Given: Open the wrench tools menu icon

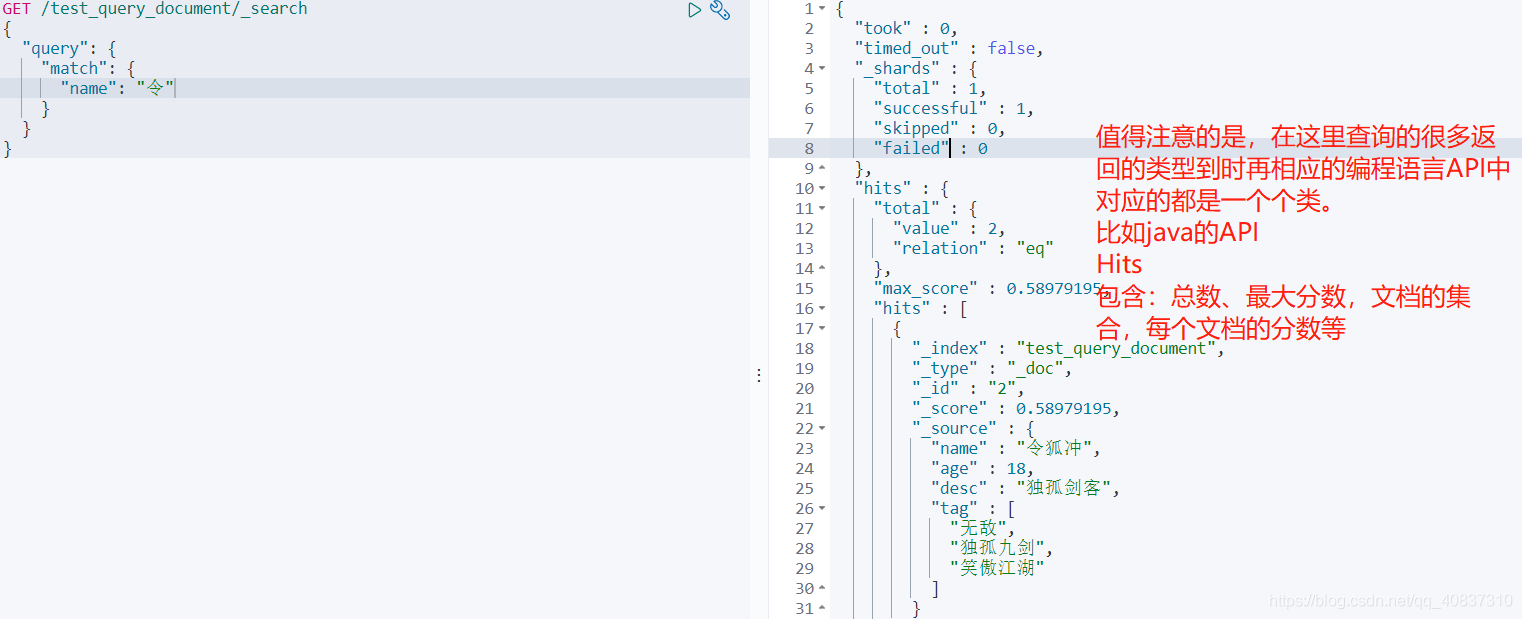Looking at the screenshot, I should (720, 10).
